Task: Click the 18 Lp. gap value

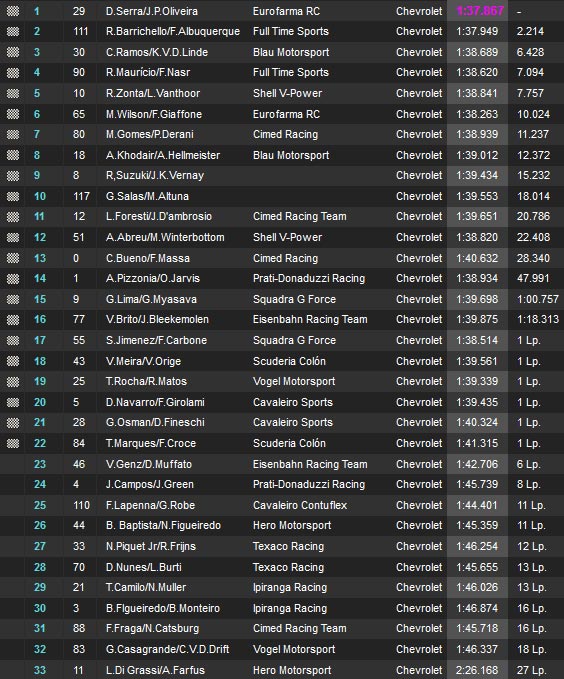Action: coord(531,649)
